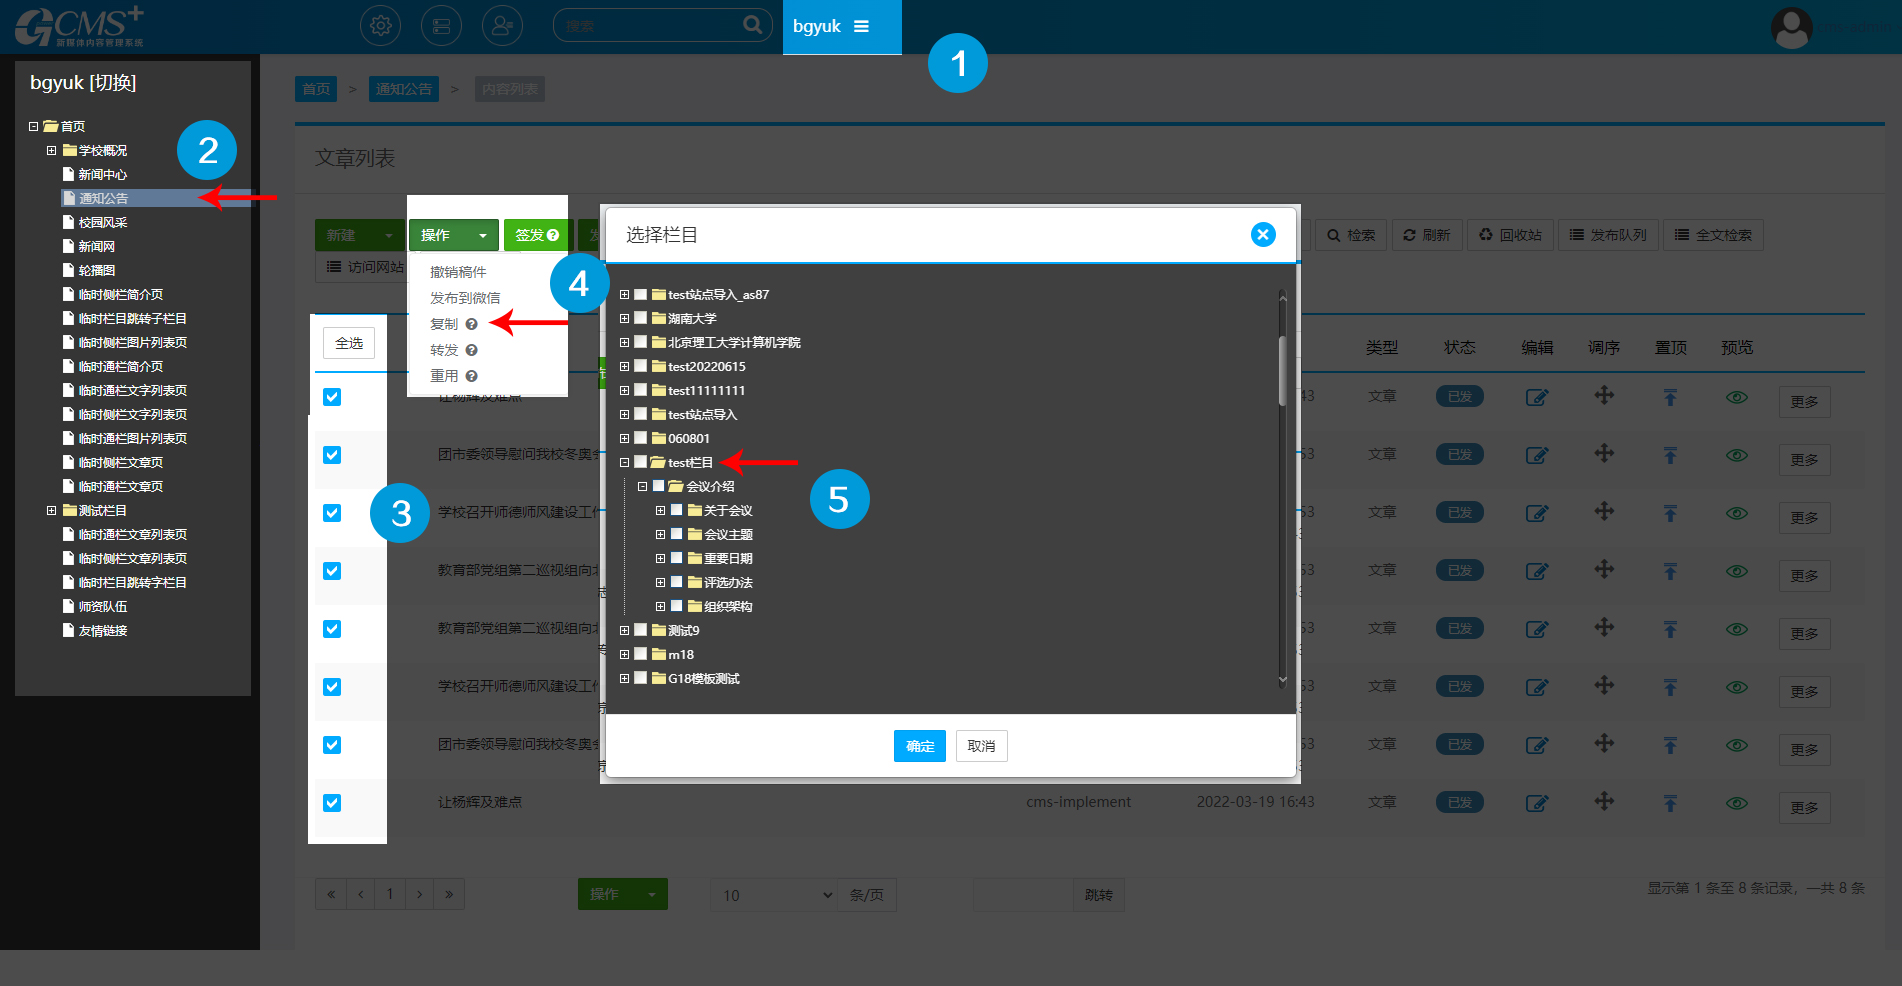Click the dialog's vertical scrollbar thumb
The height and width of the screenshot is (986, 1902).
[x=1282, y=370]
